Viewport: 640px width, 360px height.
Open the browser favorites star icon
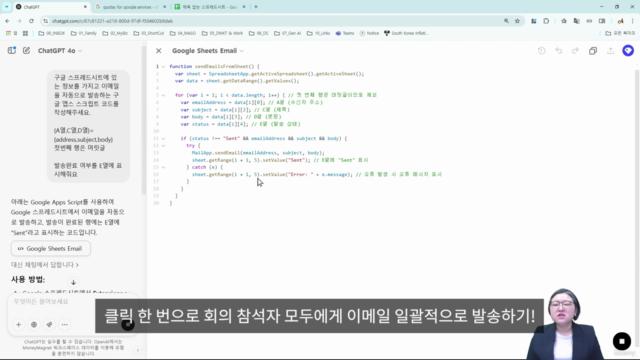[564, 21]
